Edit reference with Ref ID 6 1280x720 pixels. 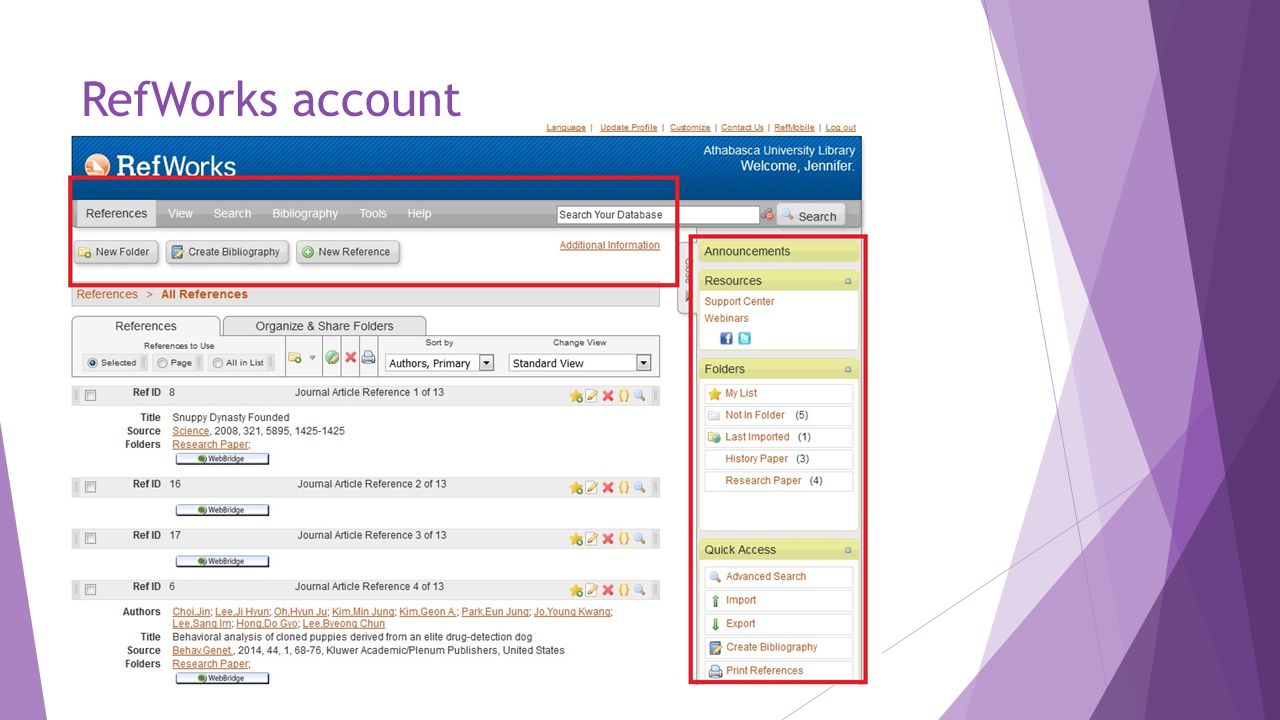tap(592, 590)
